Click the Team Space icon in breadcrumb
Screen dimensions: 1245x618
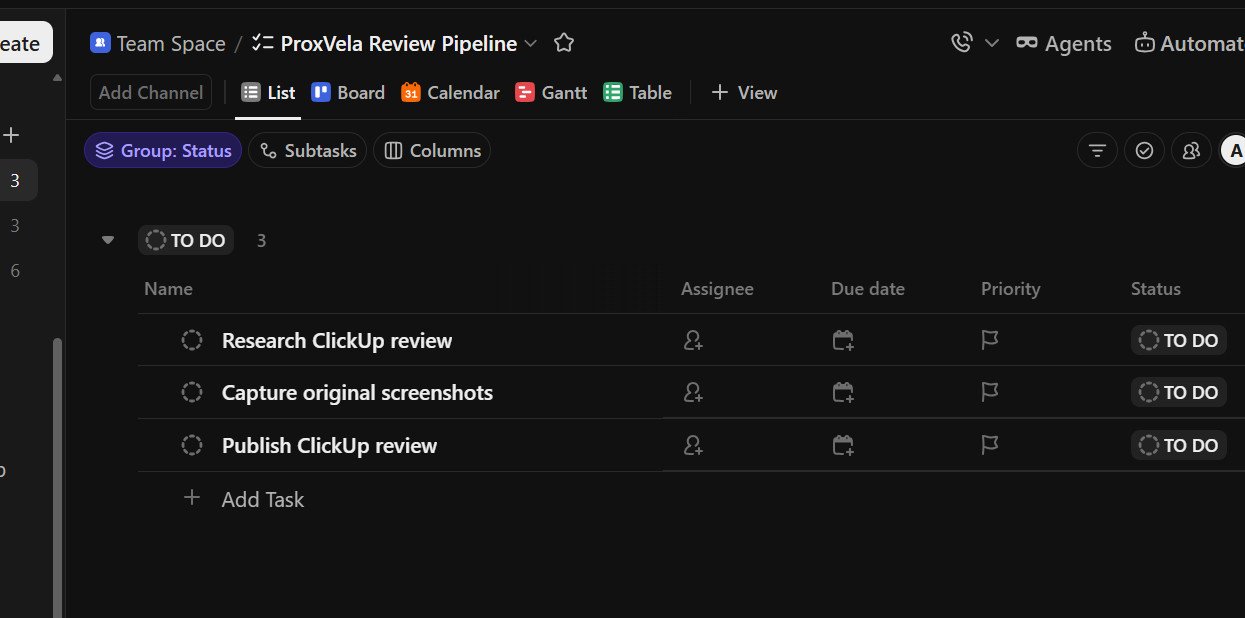tap(100, 43)
